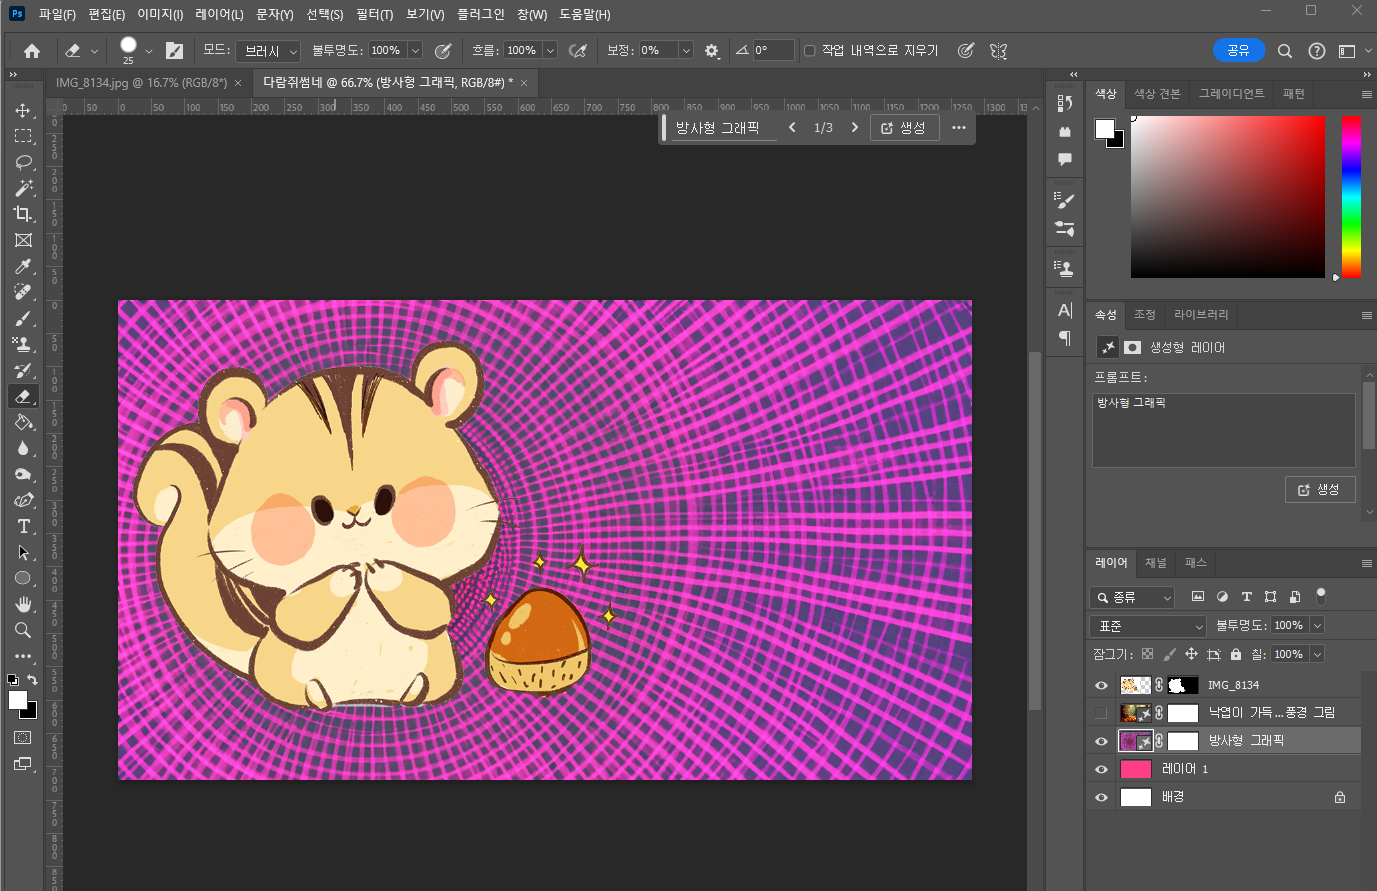Image resolution: width=1377 pixels, height=891 pixels.
Task: Click the hue spectrum slider
Action: click(1351, 196)
